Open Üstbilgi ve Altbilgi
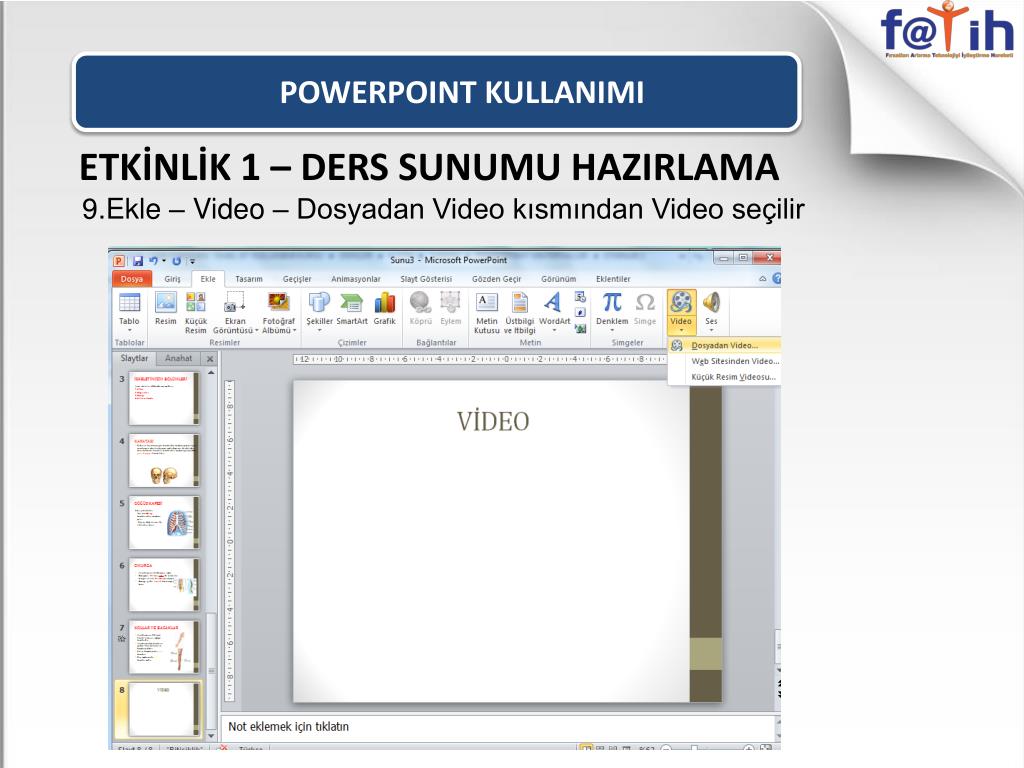 tap(520, 303)
